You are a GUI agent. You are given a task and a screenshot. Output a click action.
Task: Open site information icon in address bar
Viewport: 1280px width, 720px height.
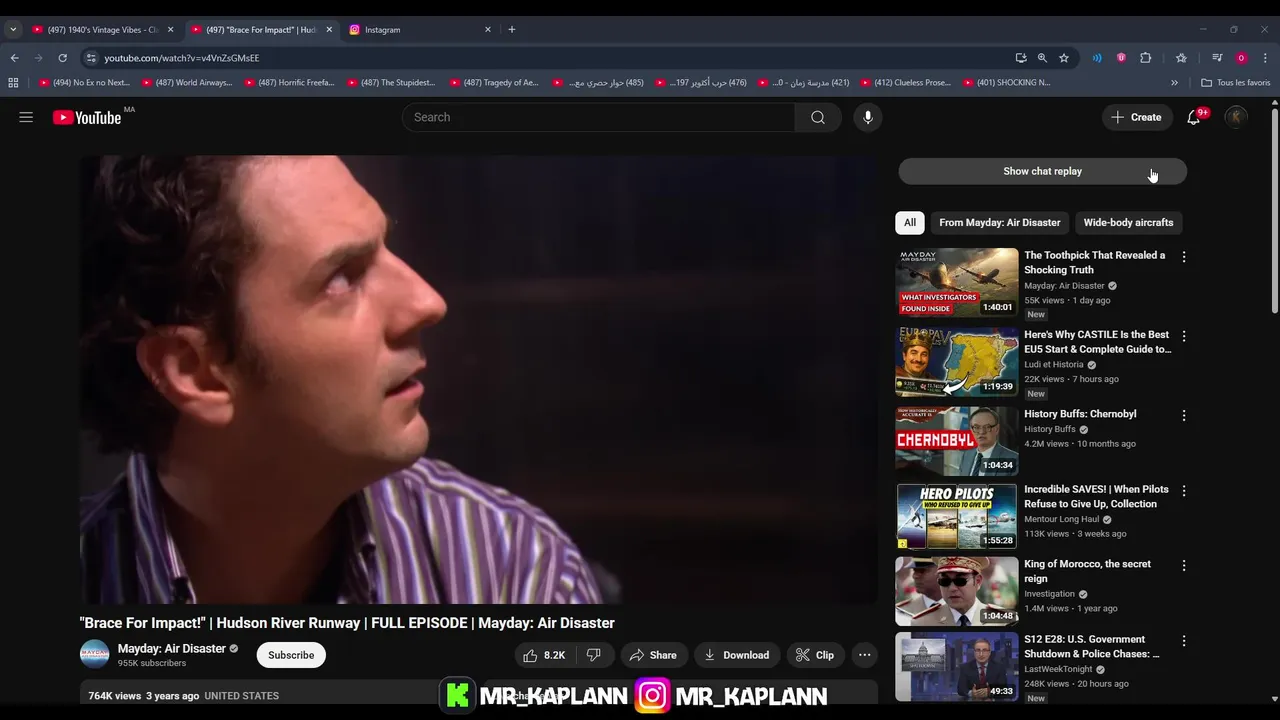[x=91, y=58]
